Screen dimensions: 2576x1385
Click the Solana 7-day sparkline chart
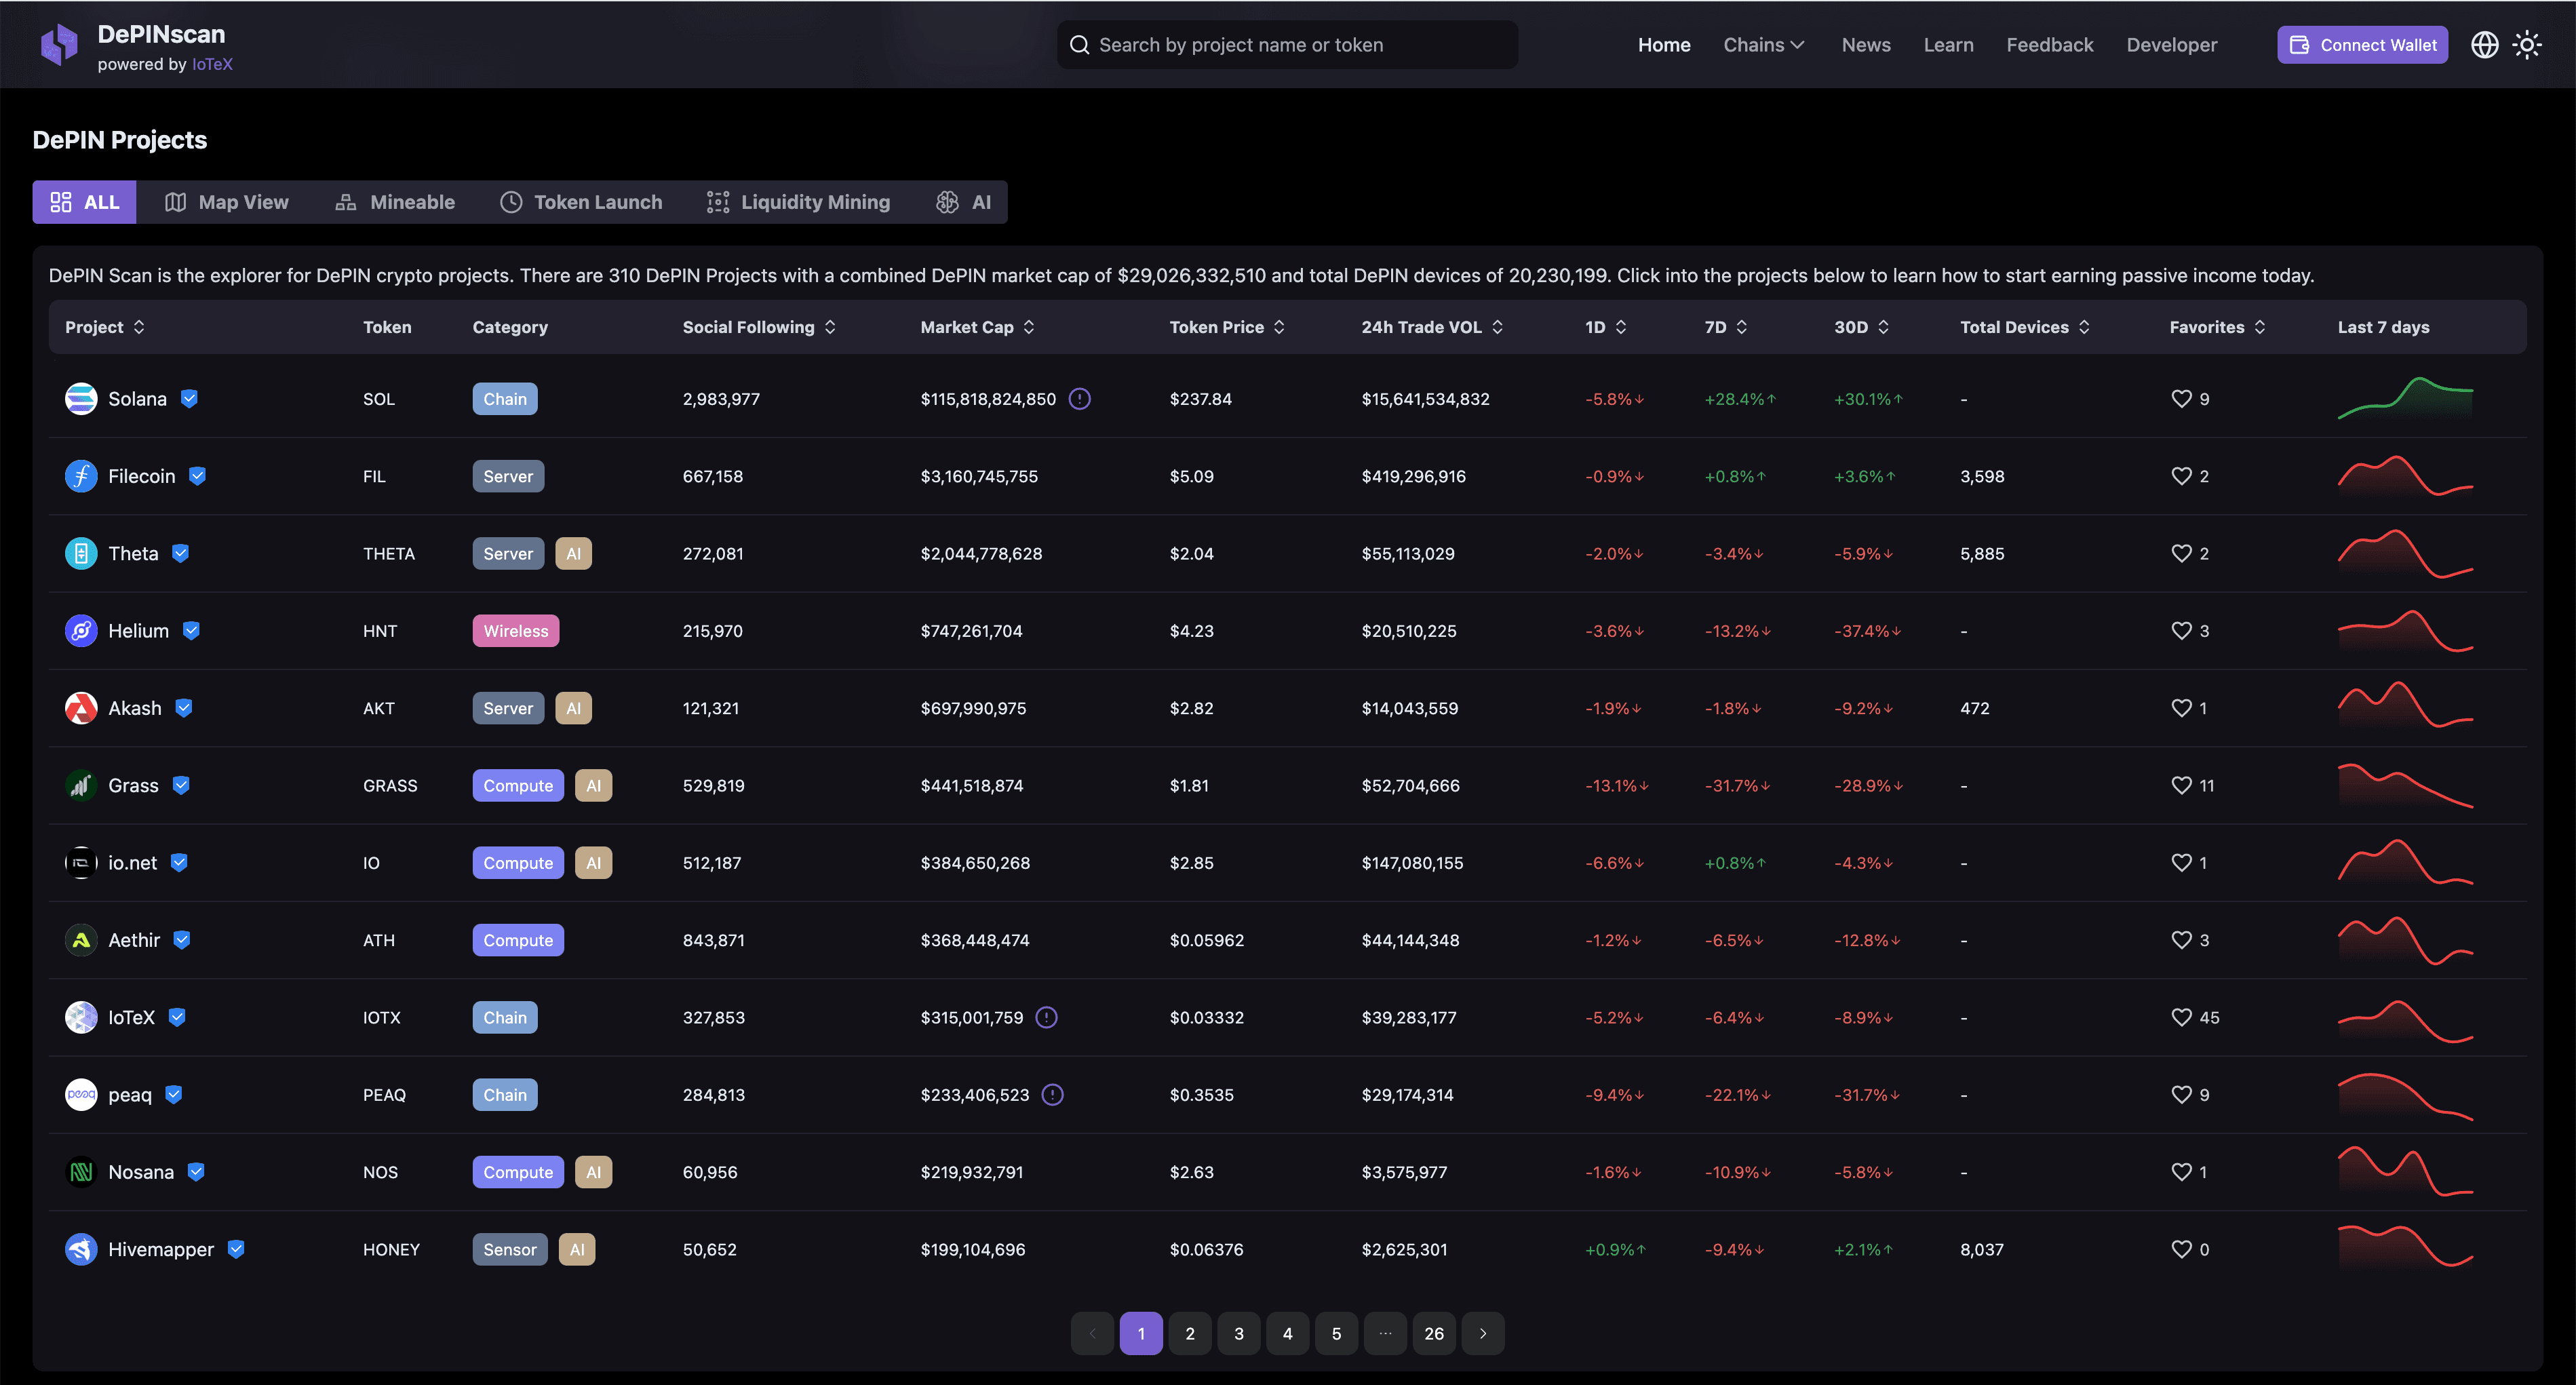(2405, 398)
